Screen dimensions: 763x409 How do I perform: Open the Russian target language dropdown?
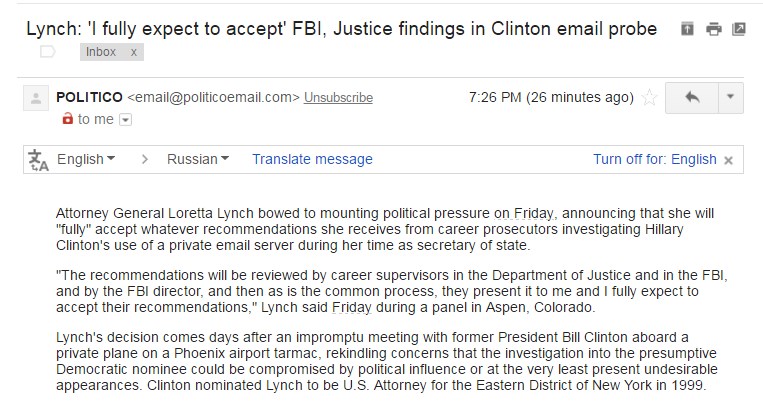coord(198,160)
